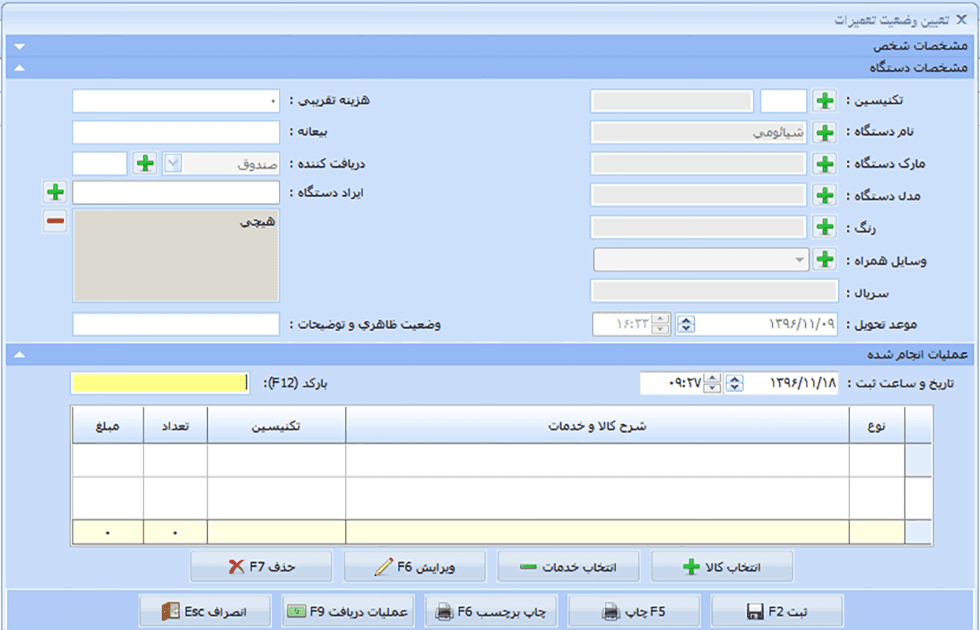Click the سریال input field
Image resolution: width=980 pixels, height=630 pixels.
(x=714, y=291)
